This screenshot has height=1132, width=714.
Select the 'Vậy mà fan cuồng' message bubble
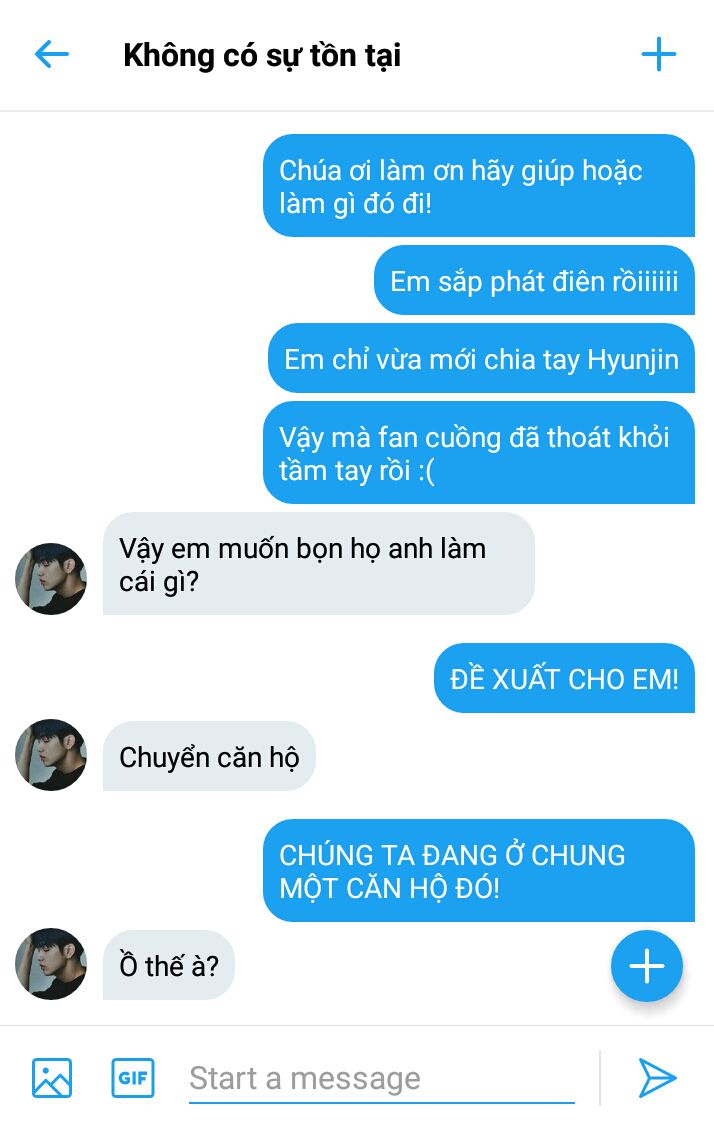479,453
